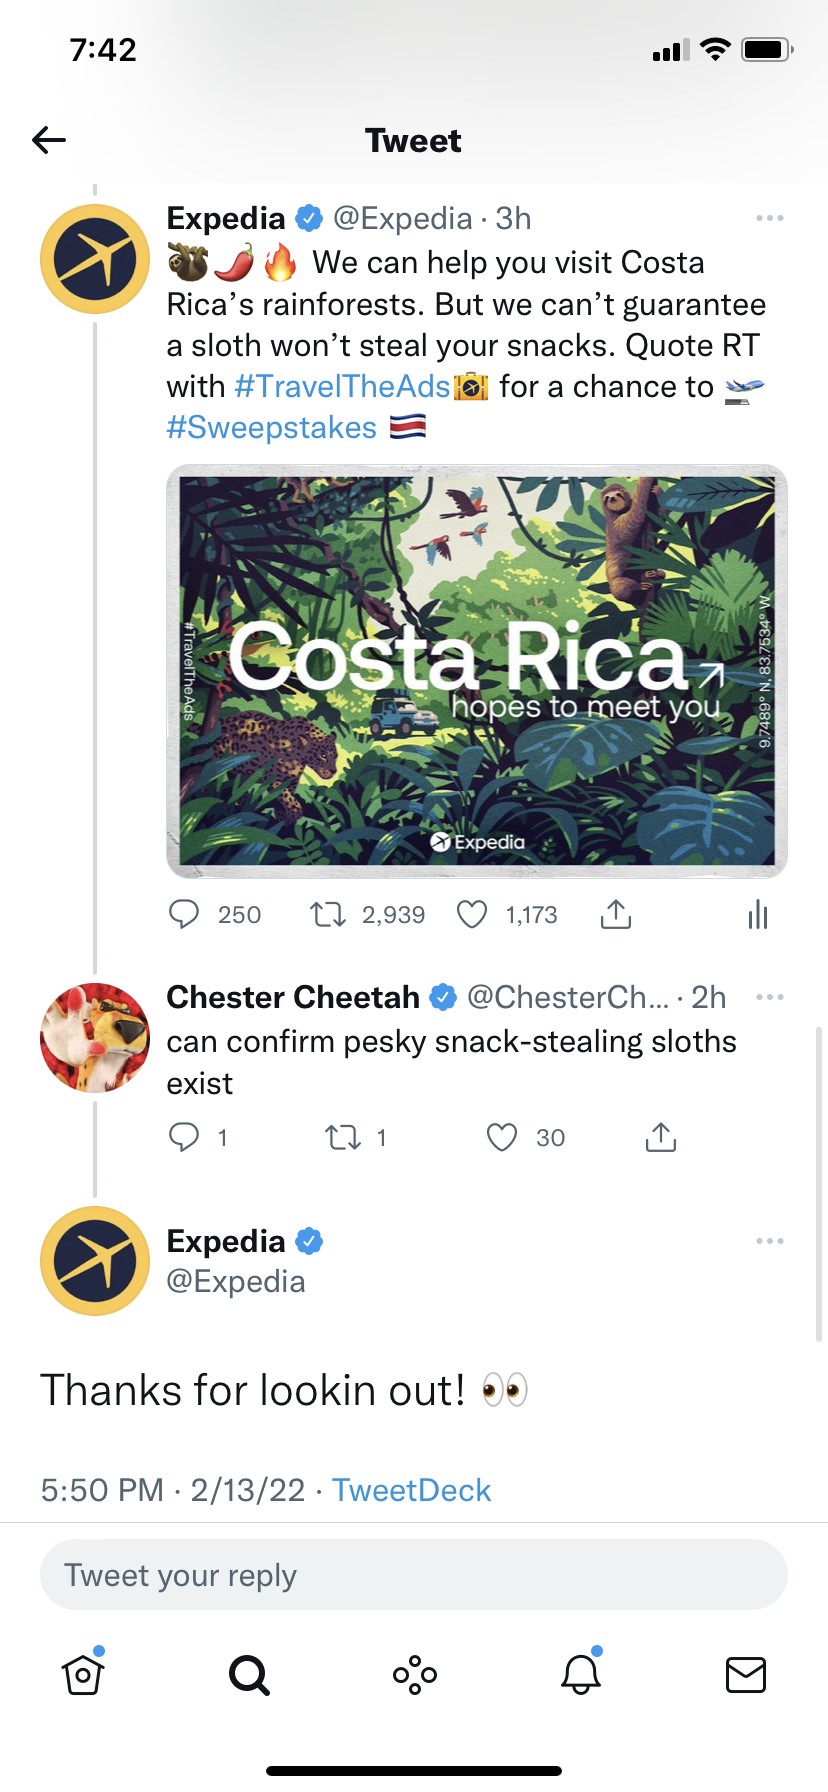Image resolution: width=828 pixels, height=1792 pixels.
Task: Reply to the Expedia Costa Rica tweet
Action: [184, 914]
